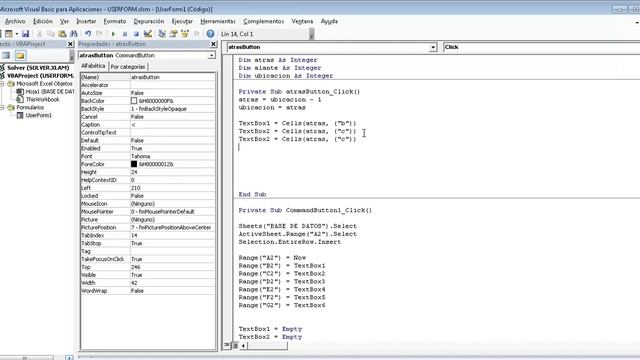
Task: Click the code line 'Private Sub atrasButton_Click()'
Action: [x=299, y=92]
